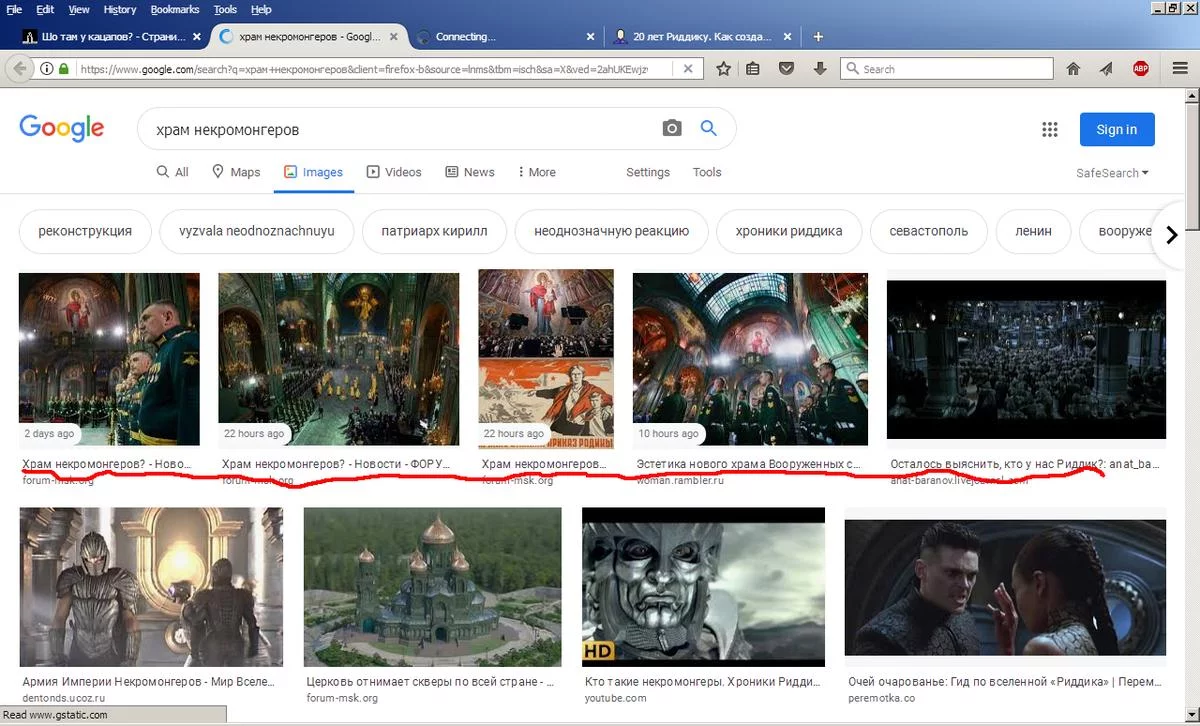Filter by 'реконструкция' chip
This screenshot has width=1200, height=726.
coord(85,231)
